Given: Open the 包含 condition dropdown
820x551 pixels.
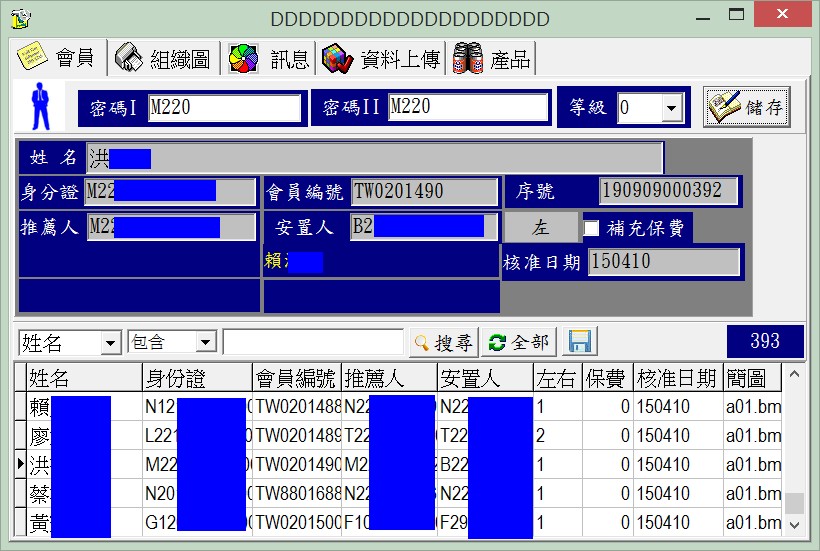Looking at the screenshot, I should 206,342.
